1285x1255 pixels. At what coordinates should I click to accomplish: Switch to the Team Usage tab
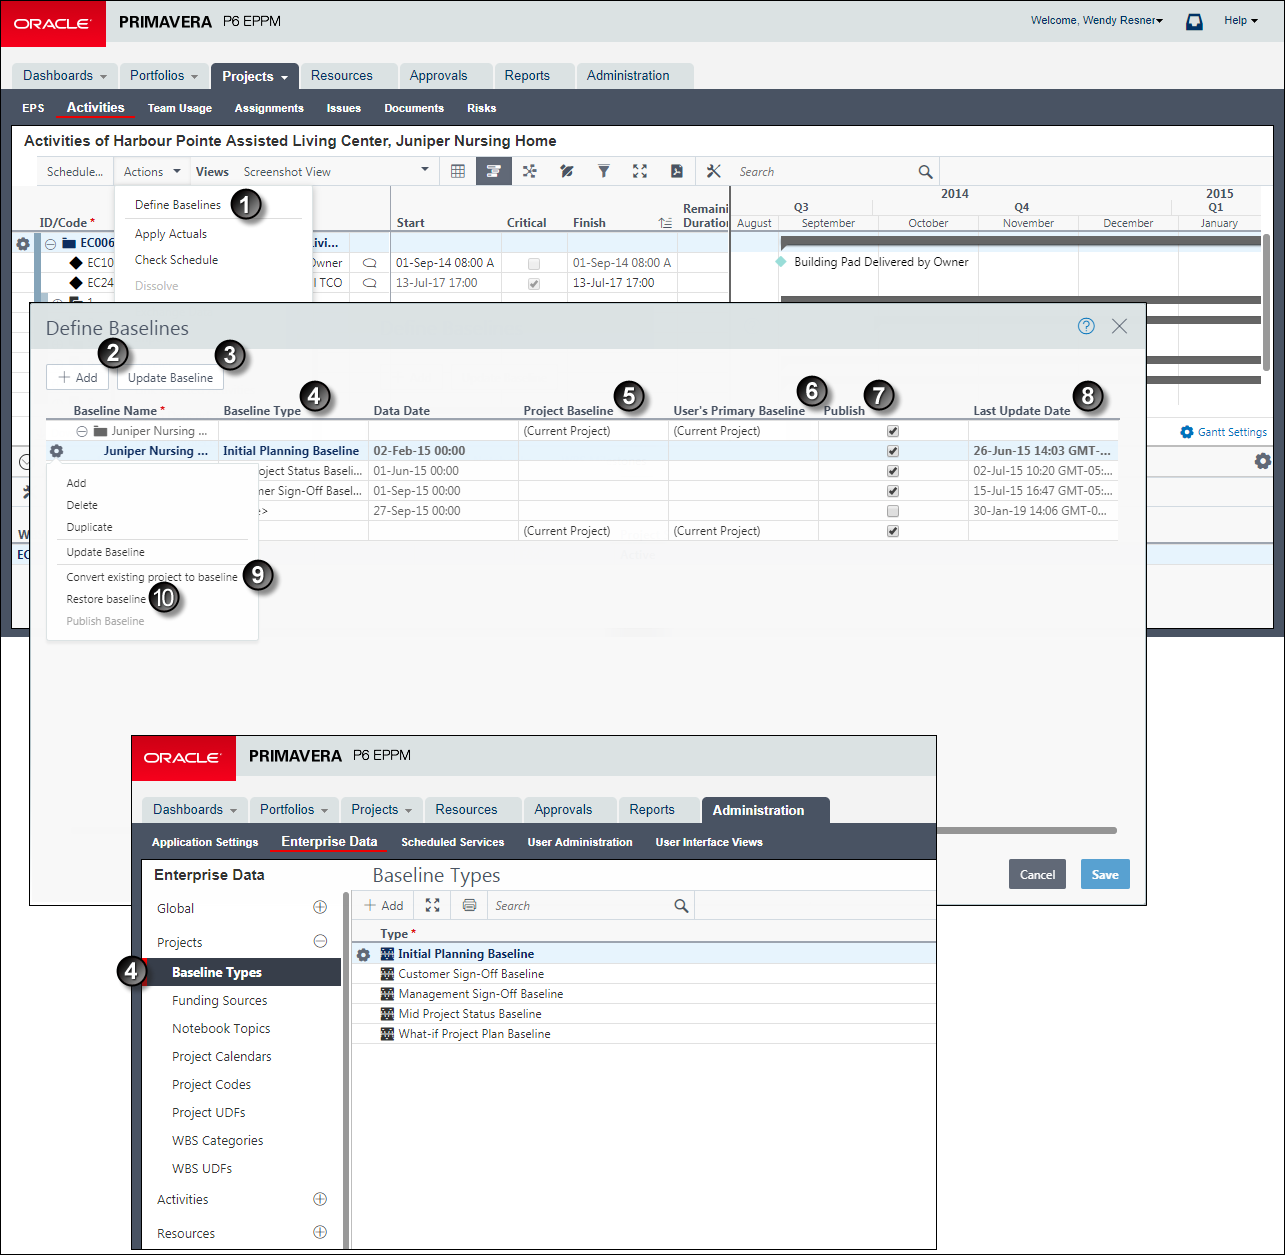point(180,108)
